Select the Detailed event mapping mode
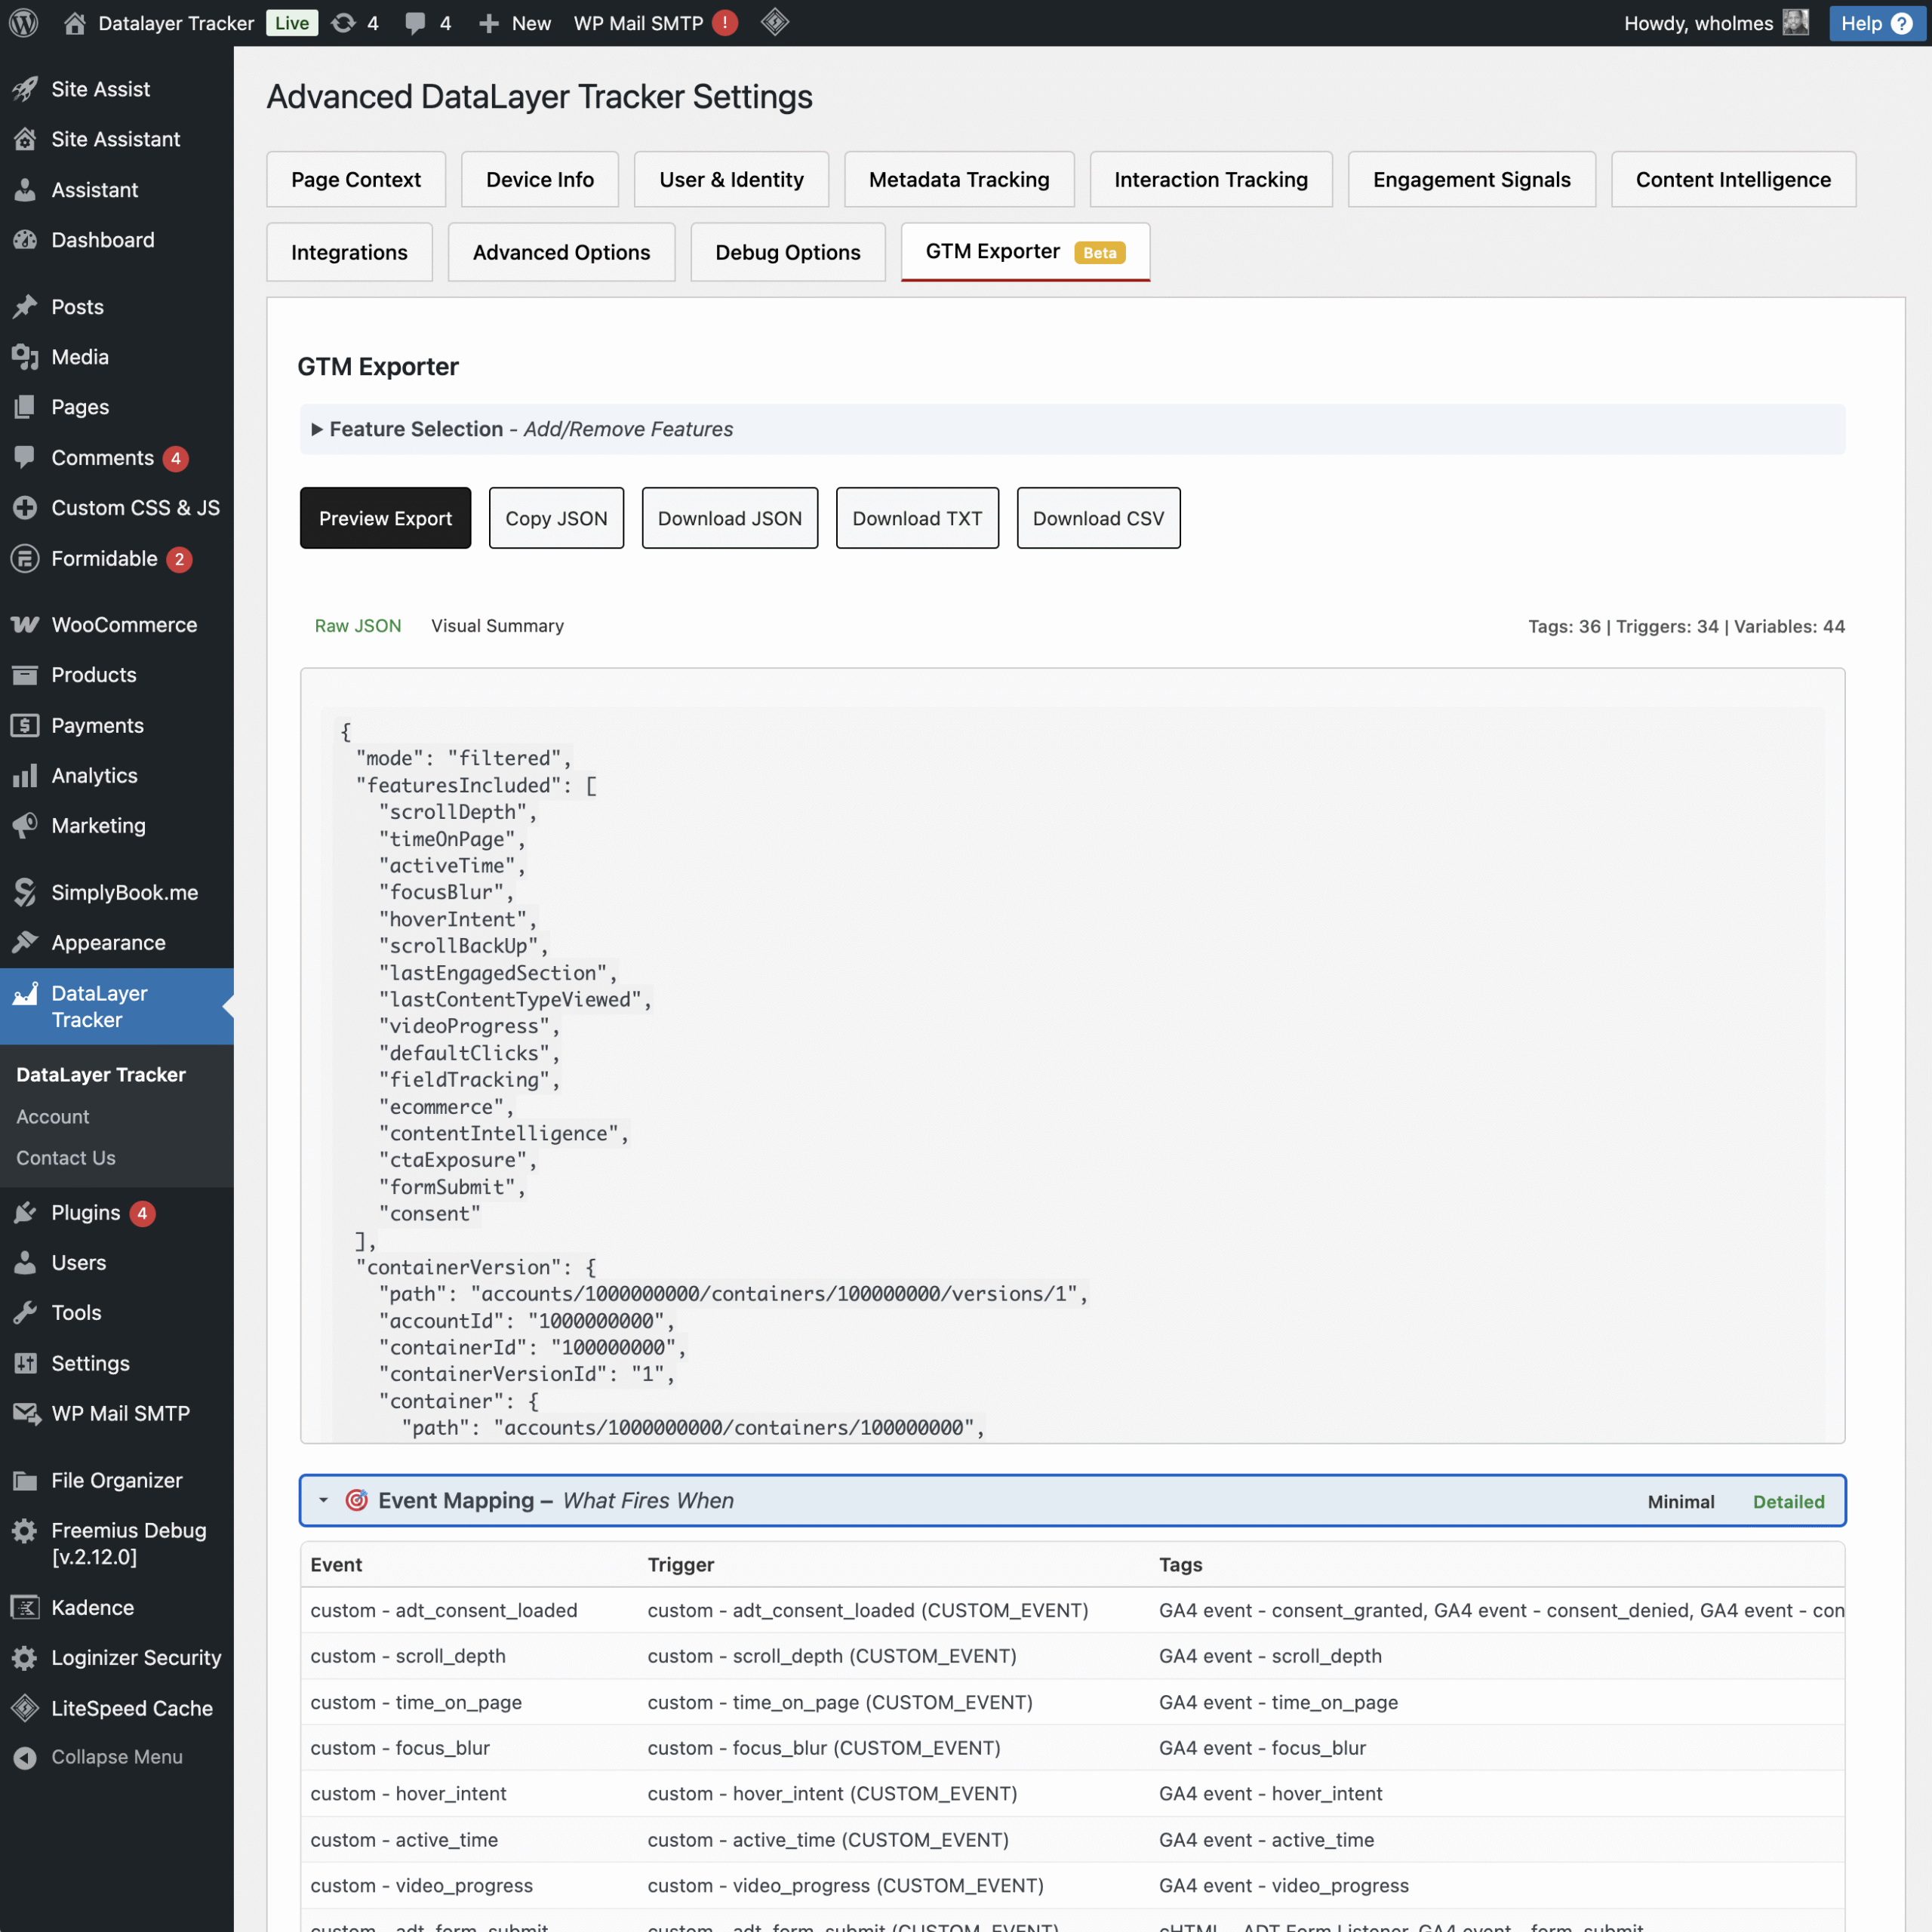This screenshot has height=1932, width=1932. [1788, 1502]
